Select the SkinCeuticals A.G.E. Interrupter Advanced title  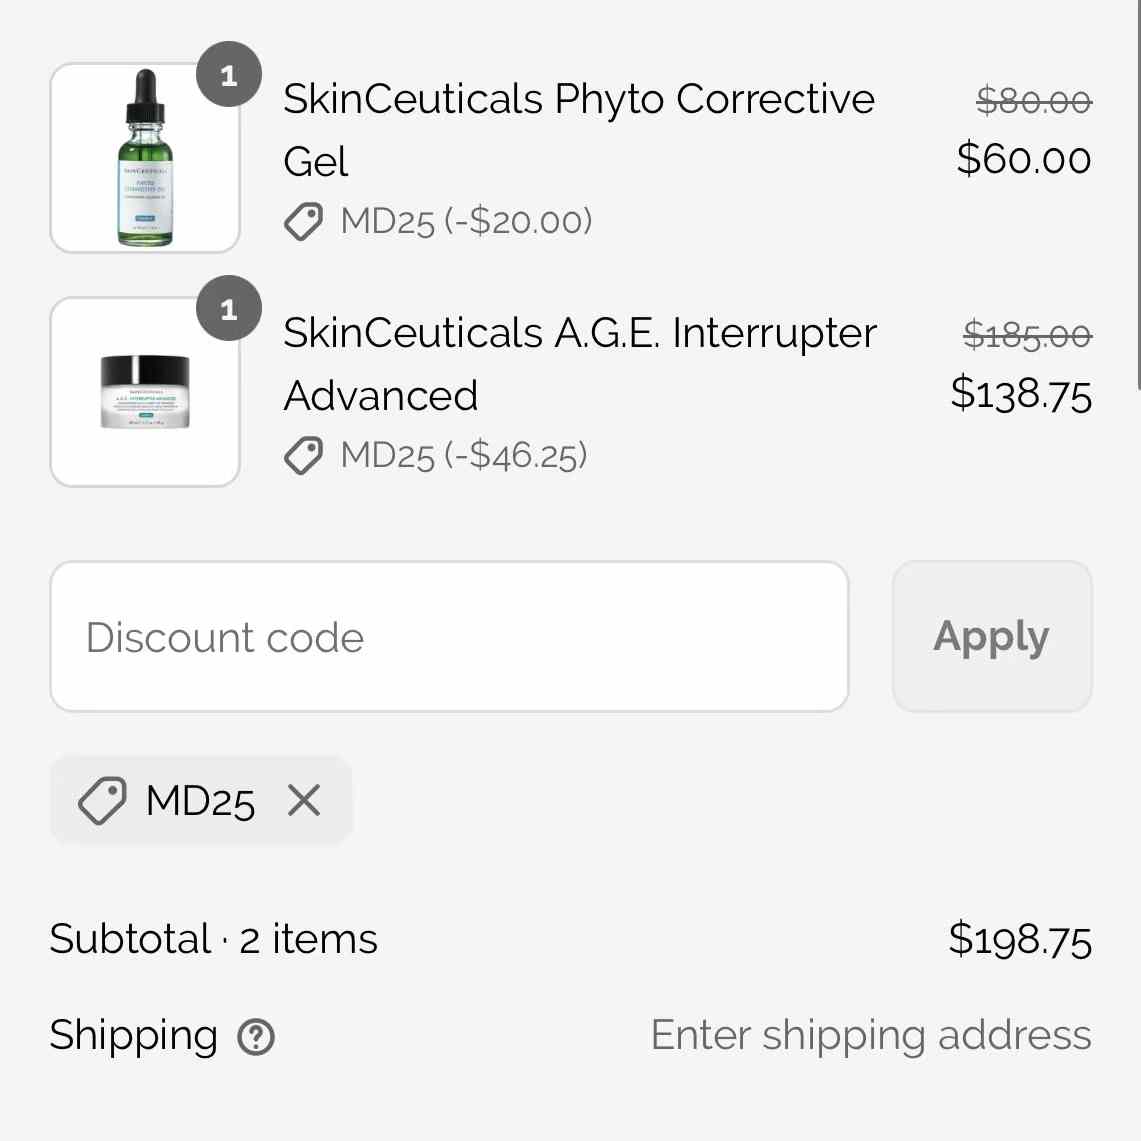[580, 364]
